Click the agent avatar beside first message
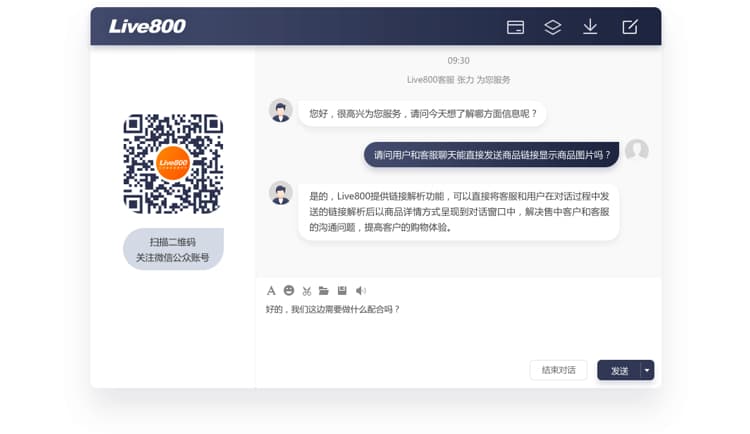Image resolution: width=750 pixels, height=434 pixels. coord(281,110)
